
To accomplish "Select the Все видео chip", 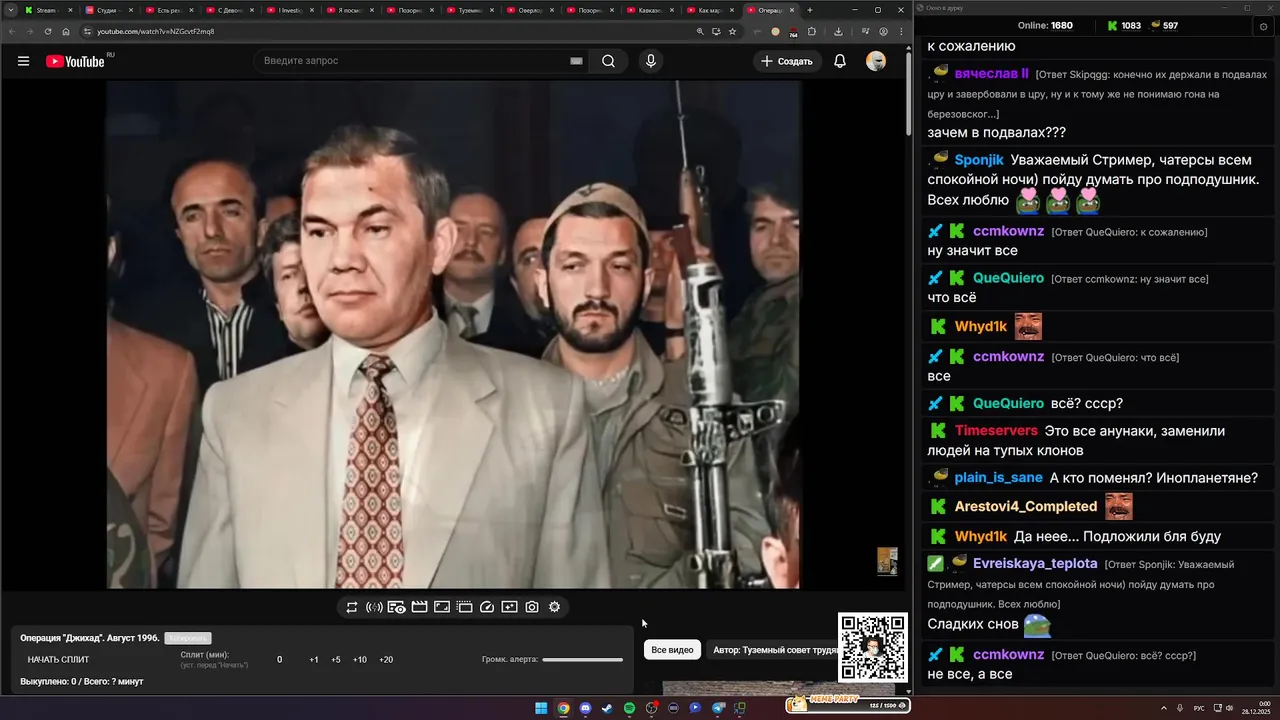I will click(672, 650).
